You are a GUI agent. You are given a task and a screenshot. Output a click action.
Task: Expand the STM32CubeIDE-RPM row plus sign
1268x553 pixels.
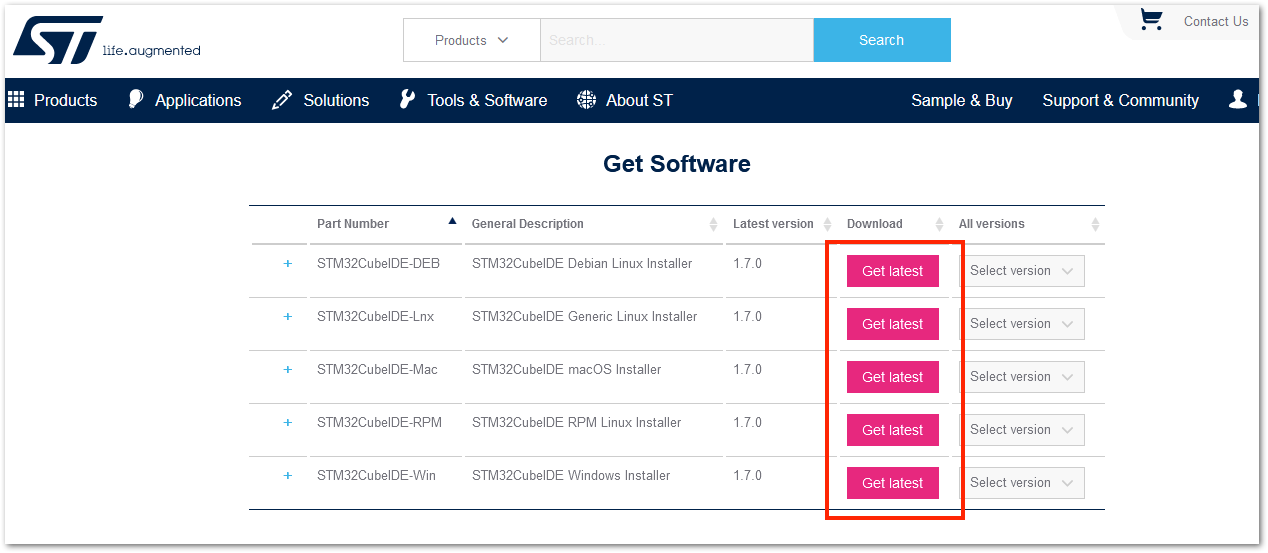pos(288,423)
